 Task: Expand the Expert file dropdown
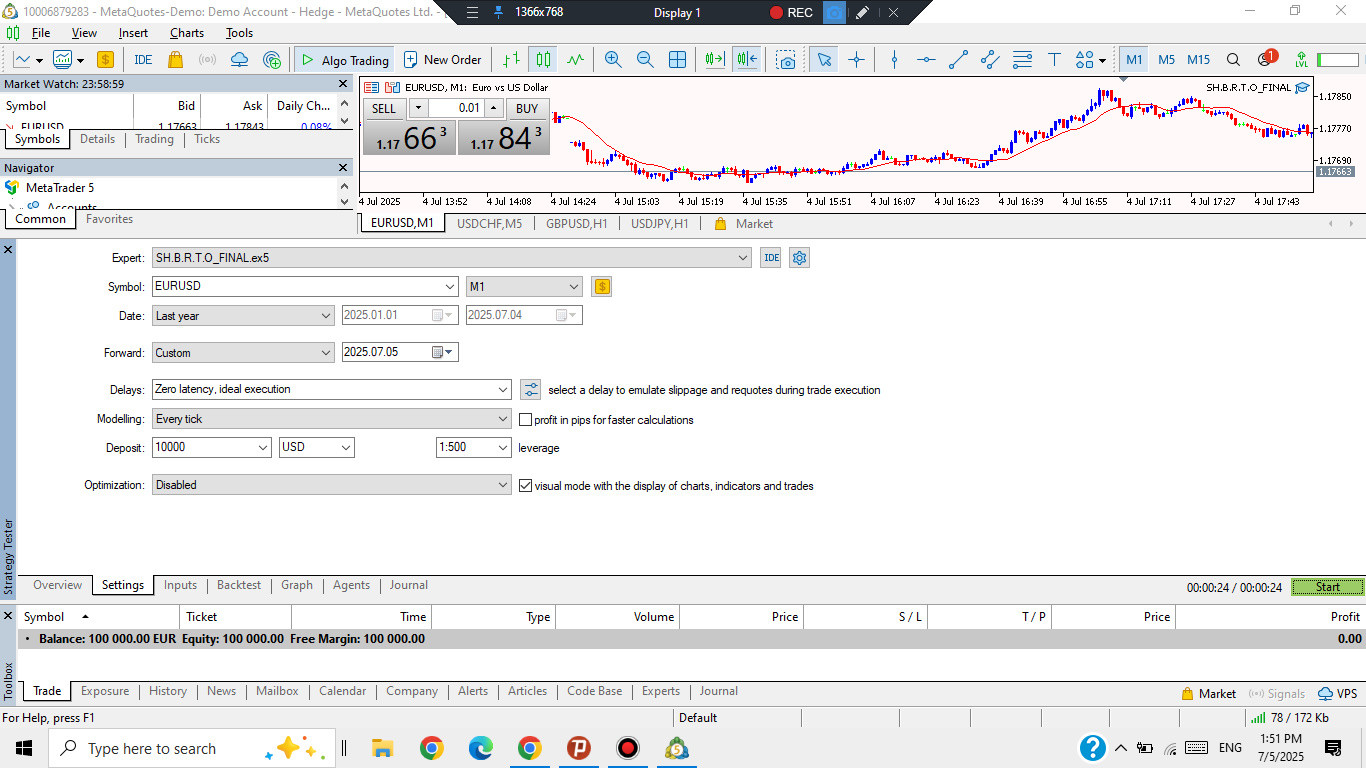(743, 258)
